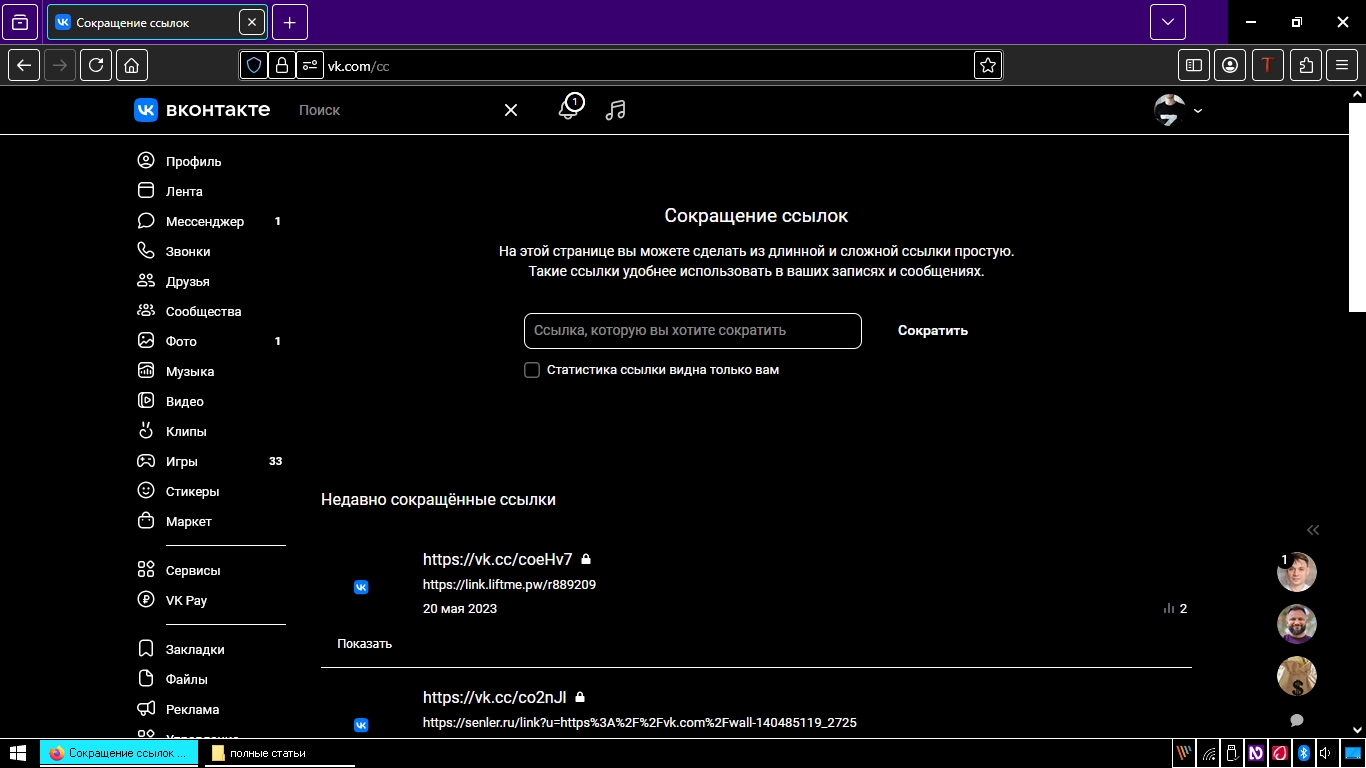Viewport: 1366px width, 768px height.
Task: Click the Клипы sidebar icon
Action: point(146,431)
